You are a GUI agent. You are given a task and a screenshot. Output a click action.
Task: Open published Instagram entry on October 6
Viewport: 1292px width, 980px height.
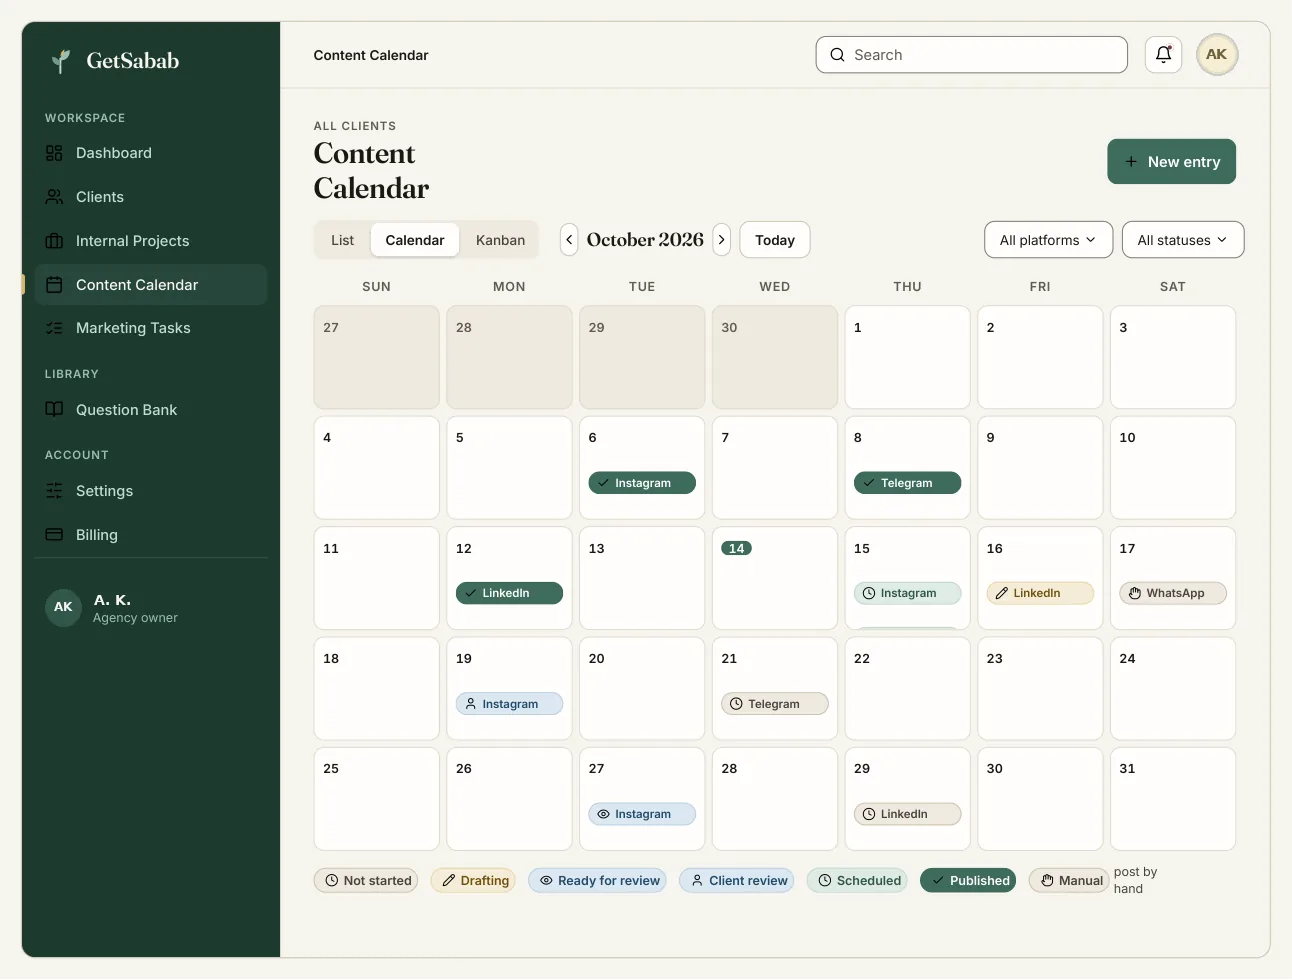click(x=642, y=483)
